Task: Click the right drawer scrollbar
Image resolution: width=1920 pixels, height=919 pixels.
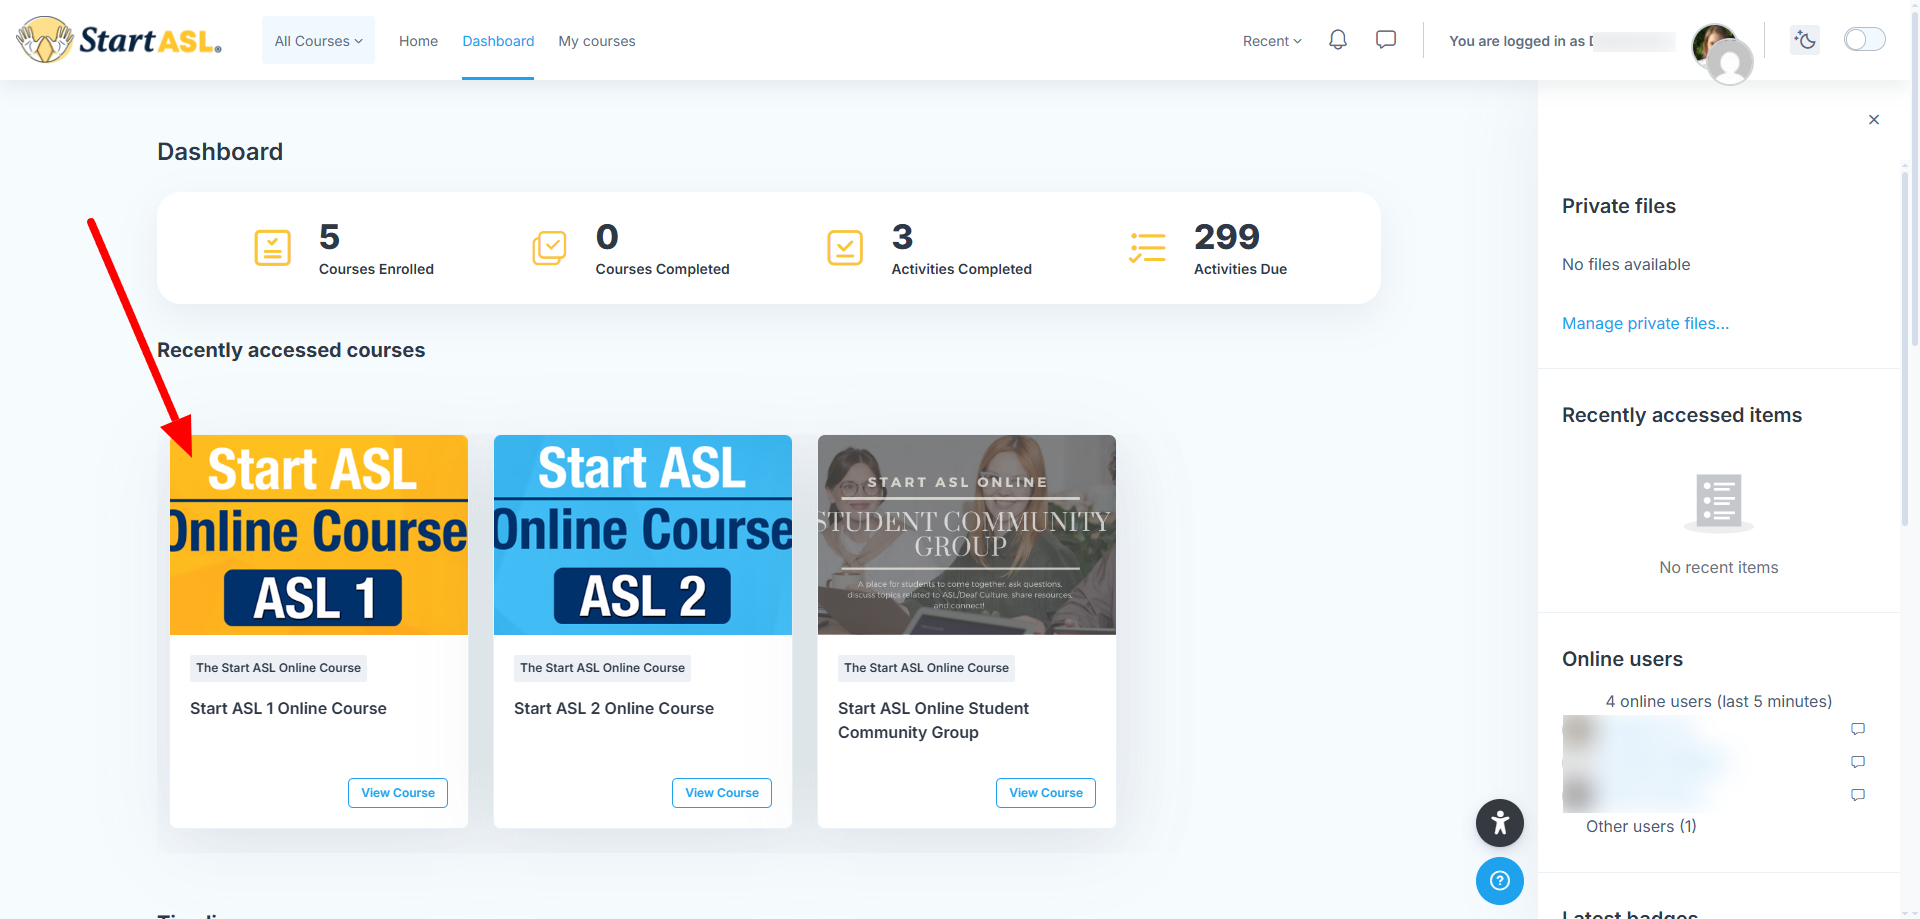Action: pyautogui.click(x=1904, y=348)
